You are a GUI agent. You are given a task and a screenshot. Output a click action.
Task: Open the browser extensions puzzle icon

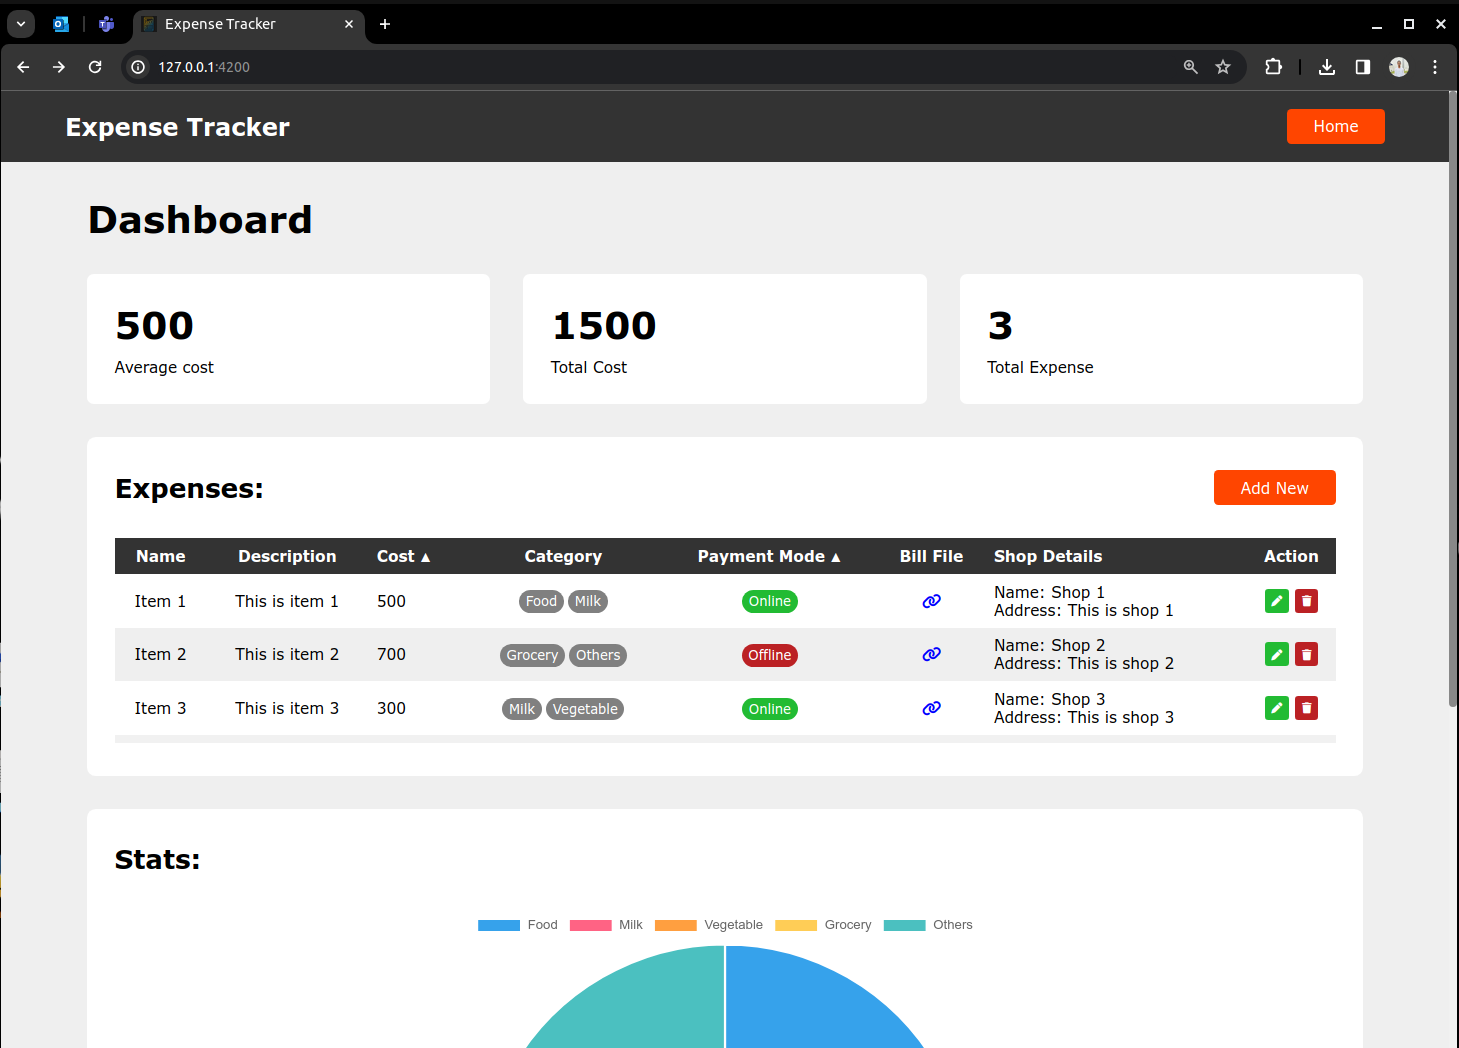click(x=1273, y=67)
